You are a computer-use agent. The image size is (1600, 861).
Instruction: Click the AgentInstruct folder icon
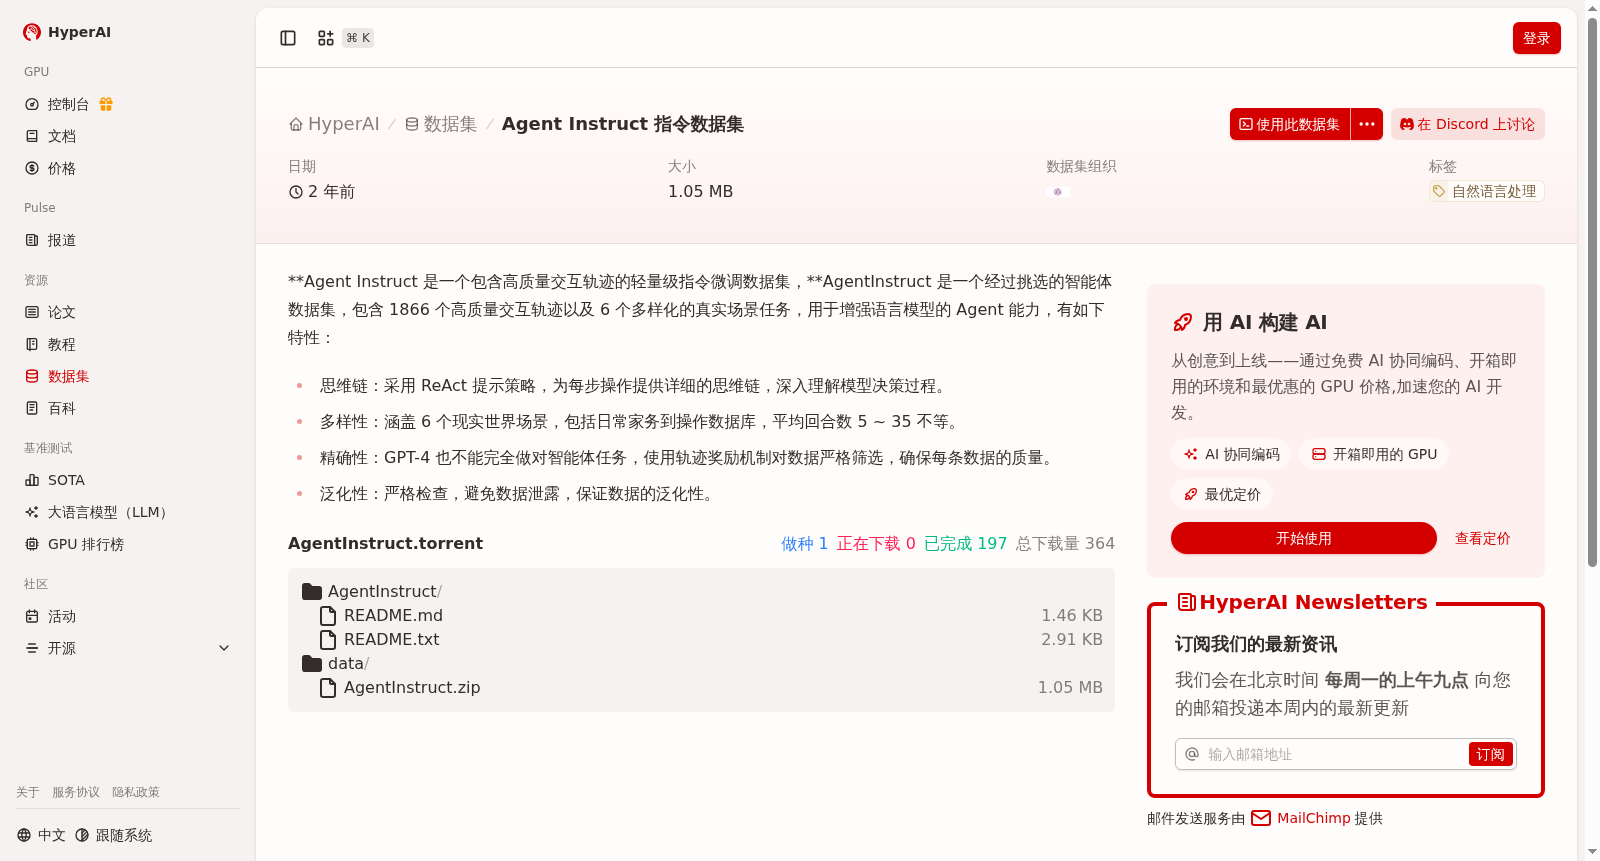312,591
